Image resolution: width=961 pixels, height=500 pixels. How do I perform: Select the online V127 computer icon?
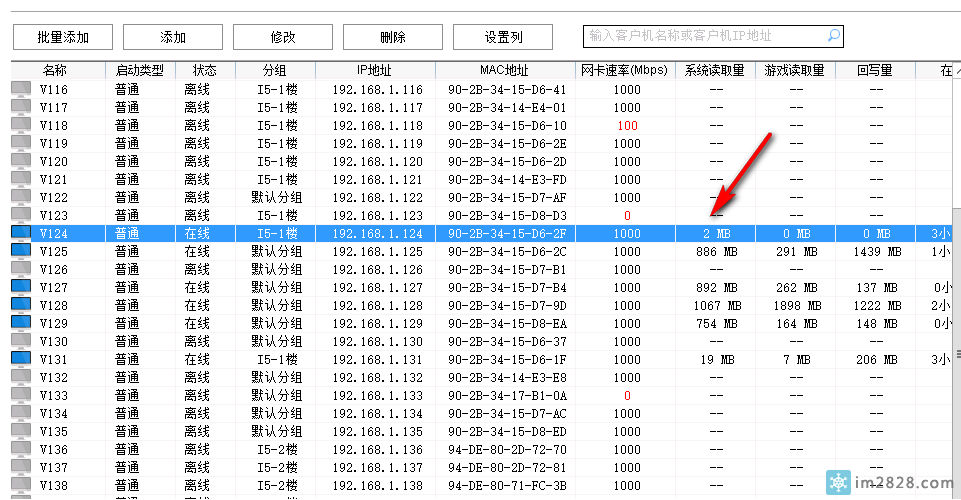pyautogui.click(x=21, y=287)
